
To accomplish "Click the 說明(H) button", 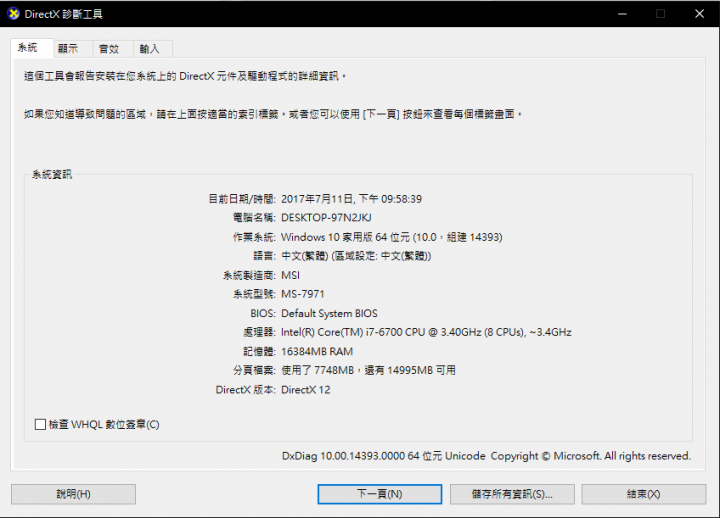I will point(73,494).
